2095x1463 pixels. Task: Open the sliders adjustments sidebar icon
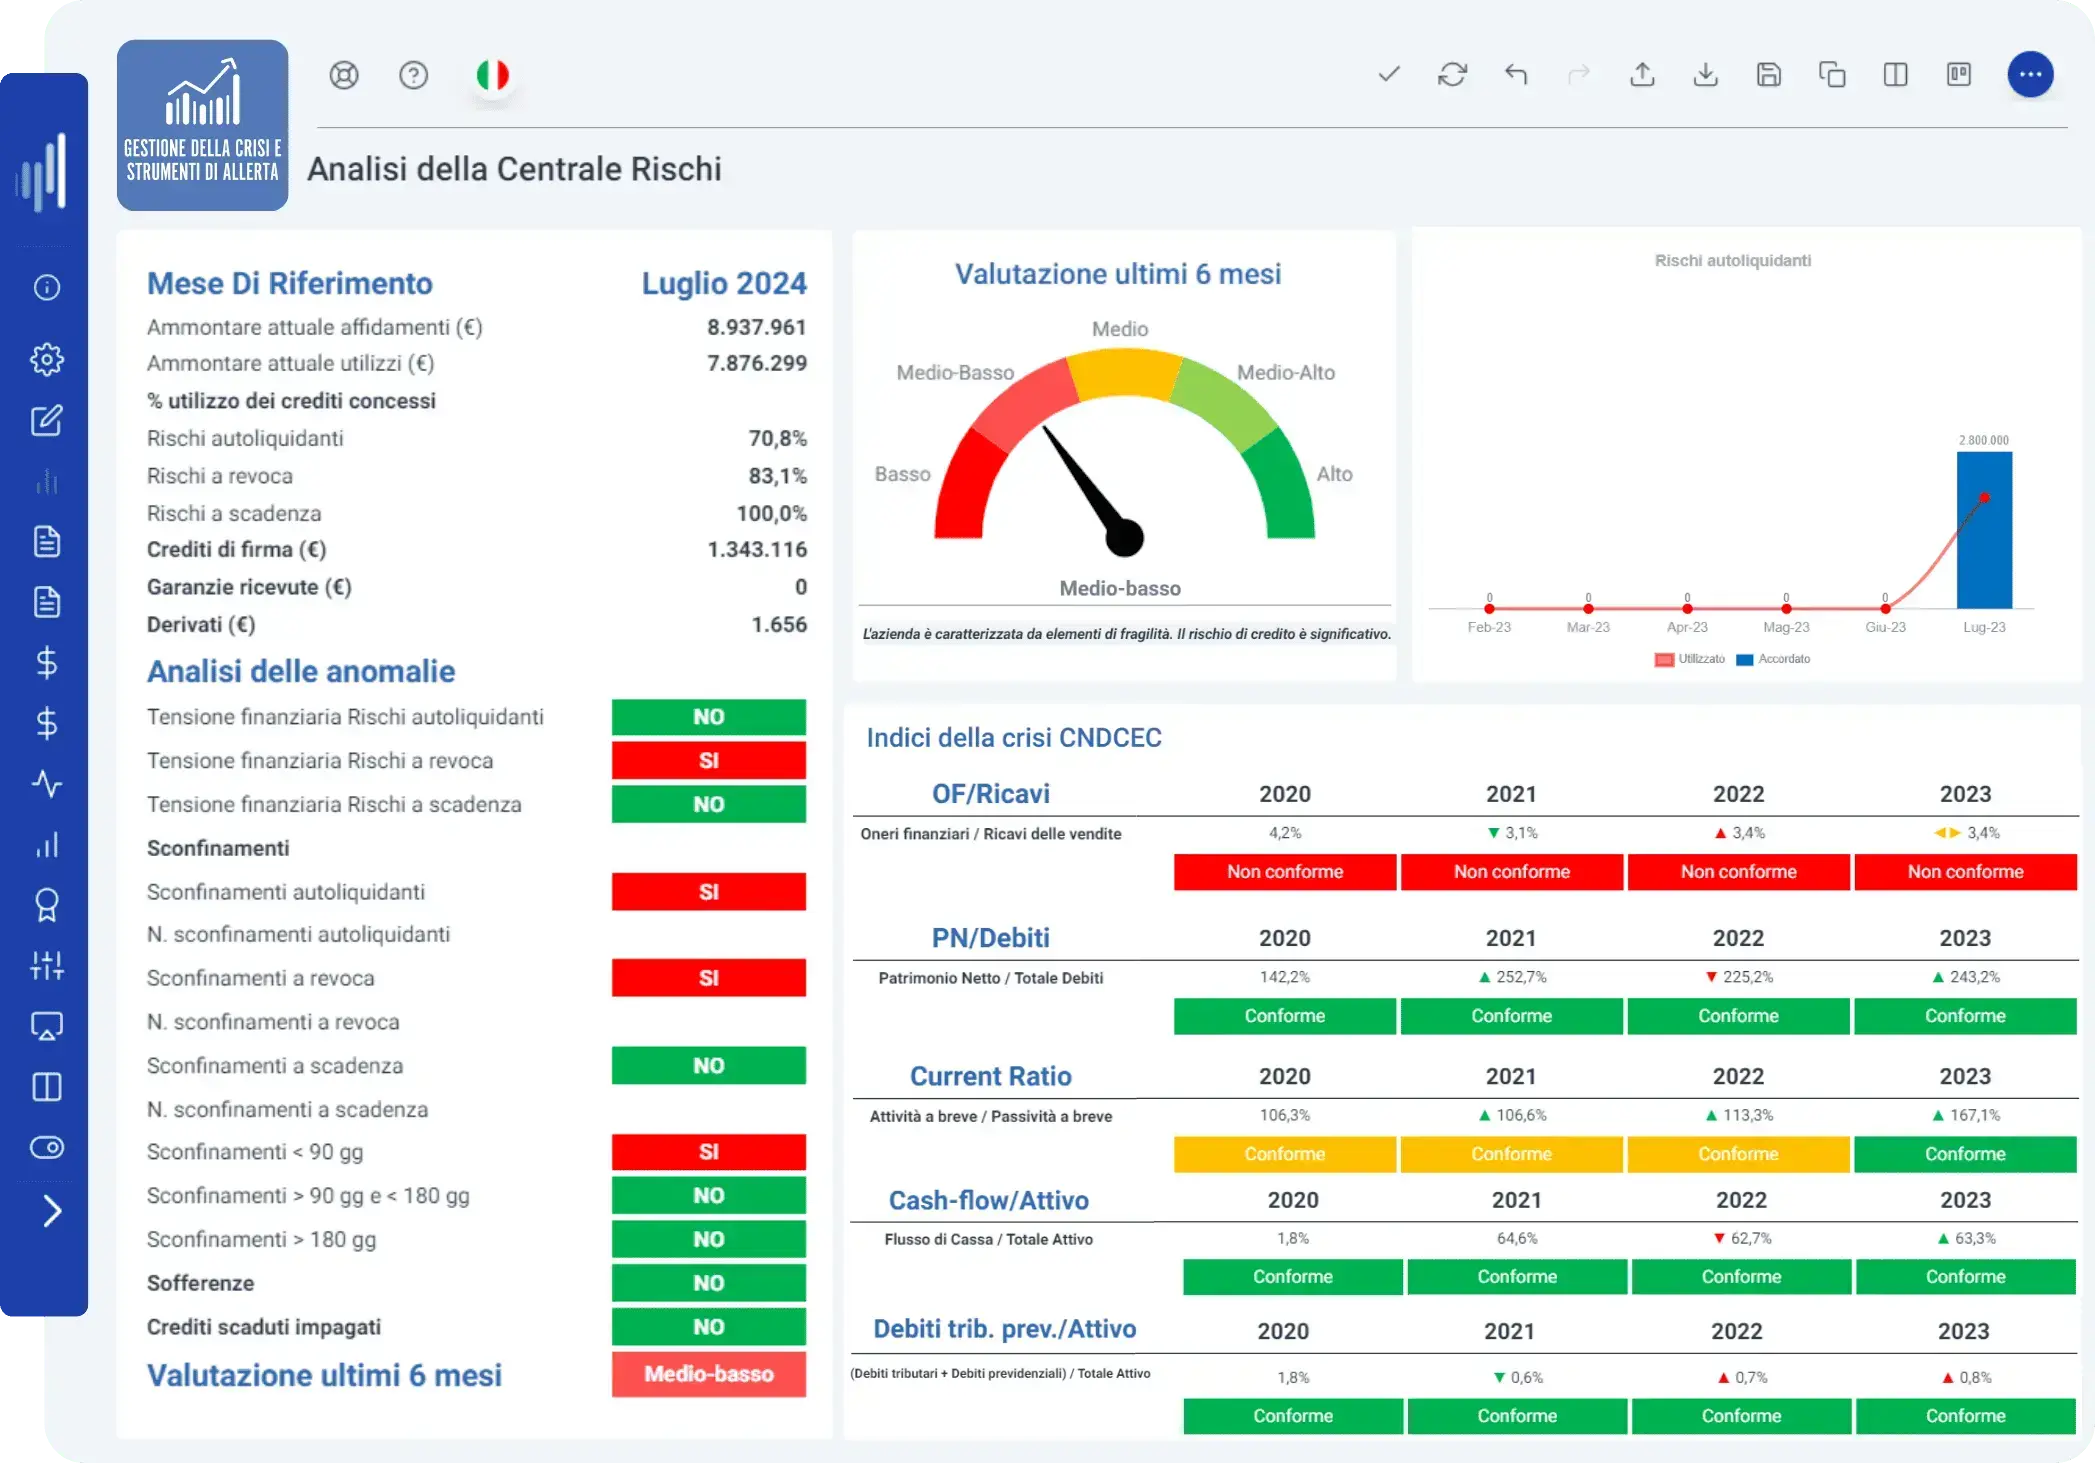pos(47,965)
